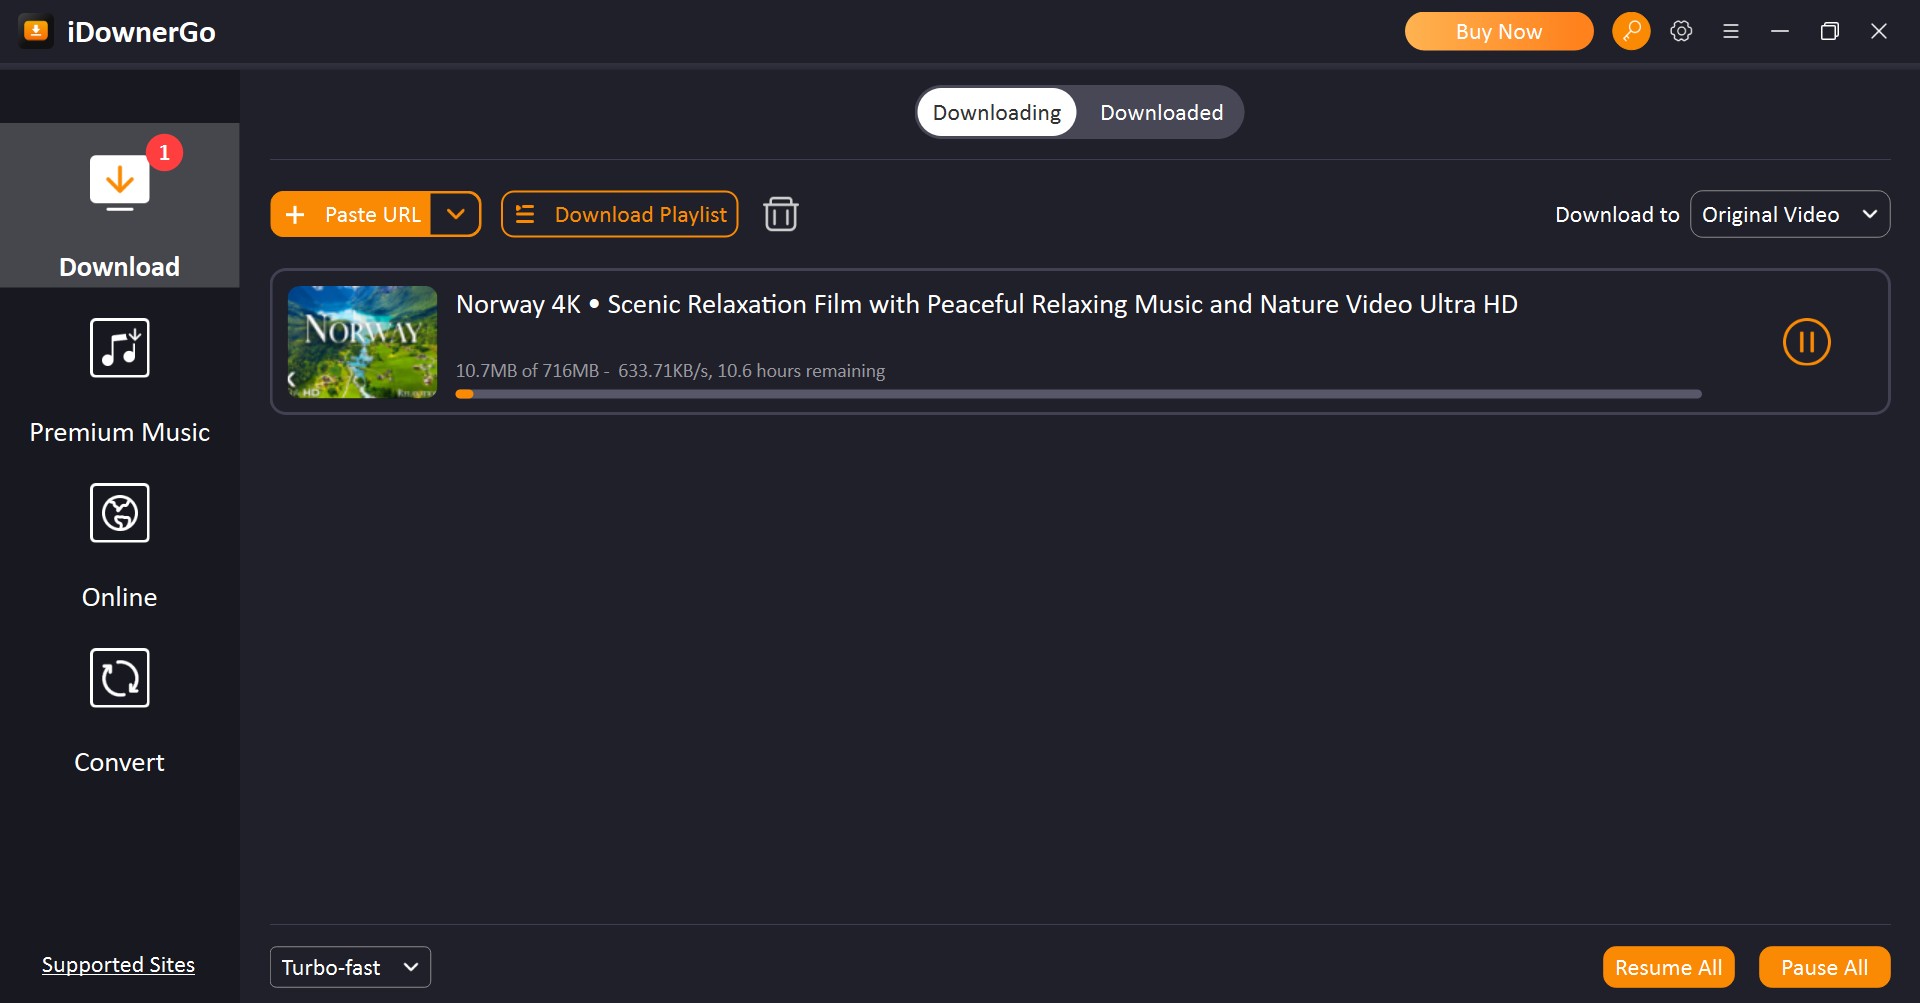Open the Download section in sidebar
This screenshot has height=1003, width=1920.
(119, 206)
